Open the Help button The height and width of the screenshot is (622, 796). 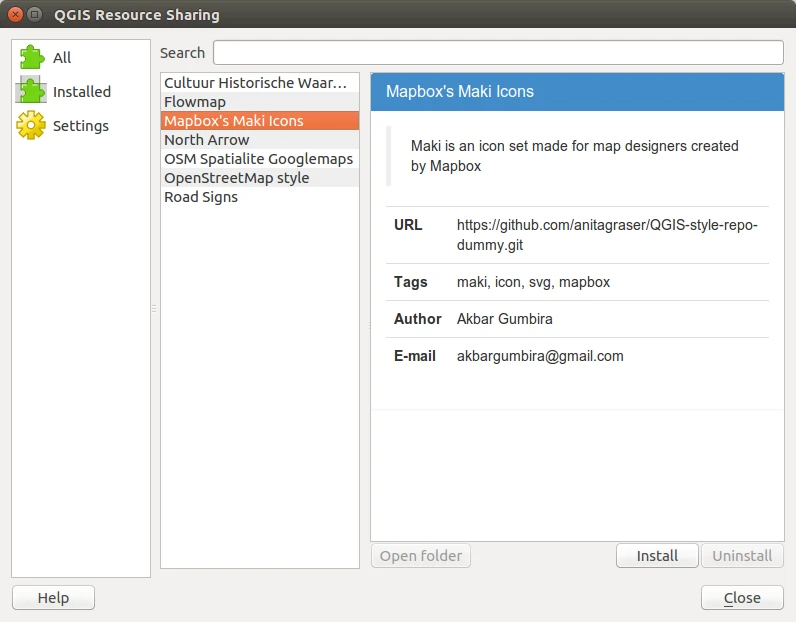point(53,598)
